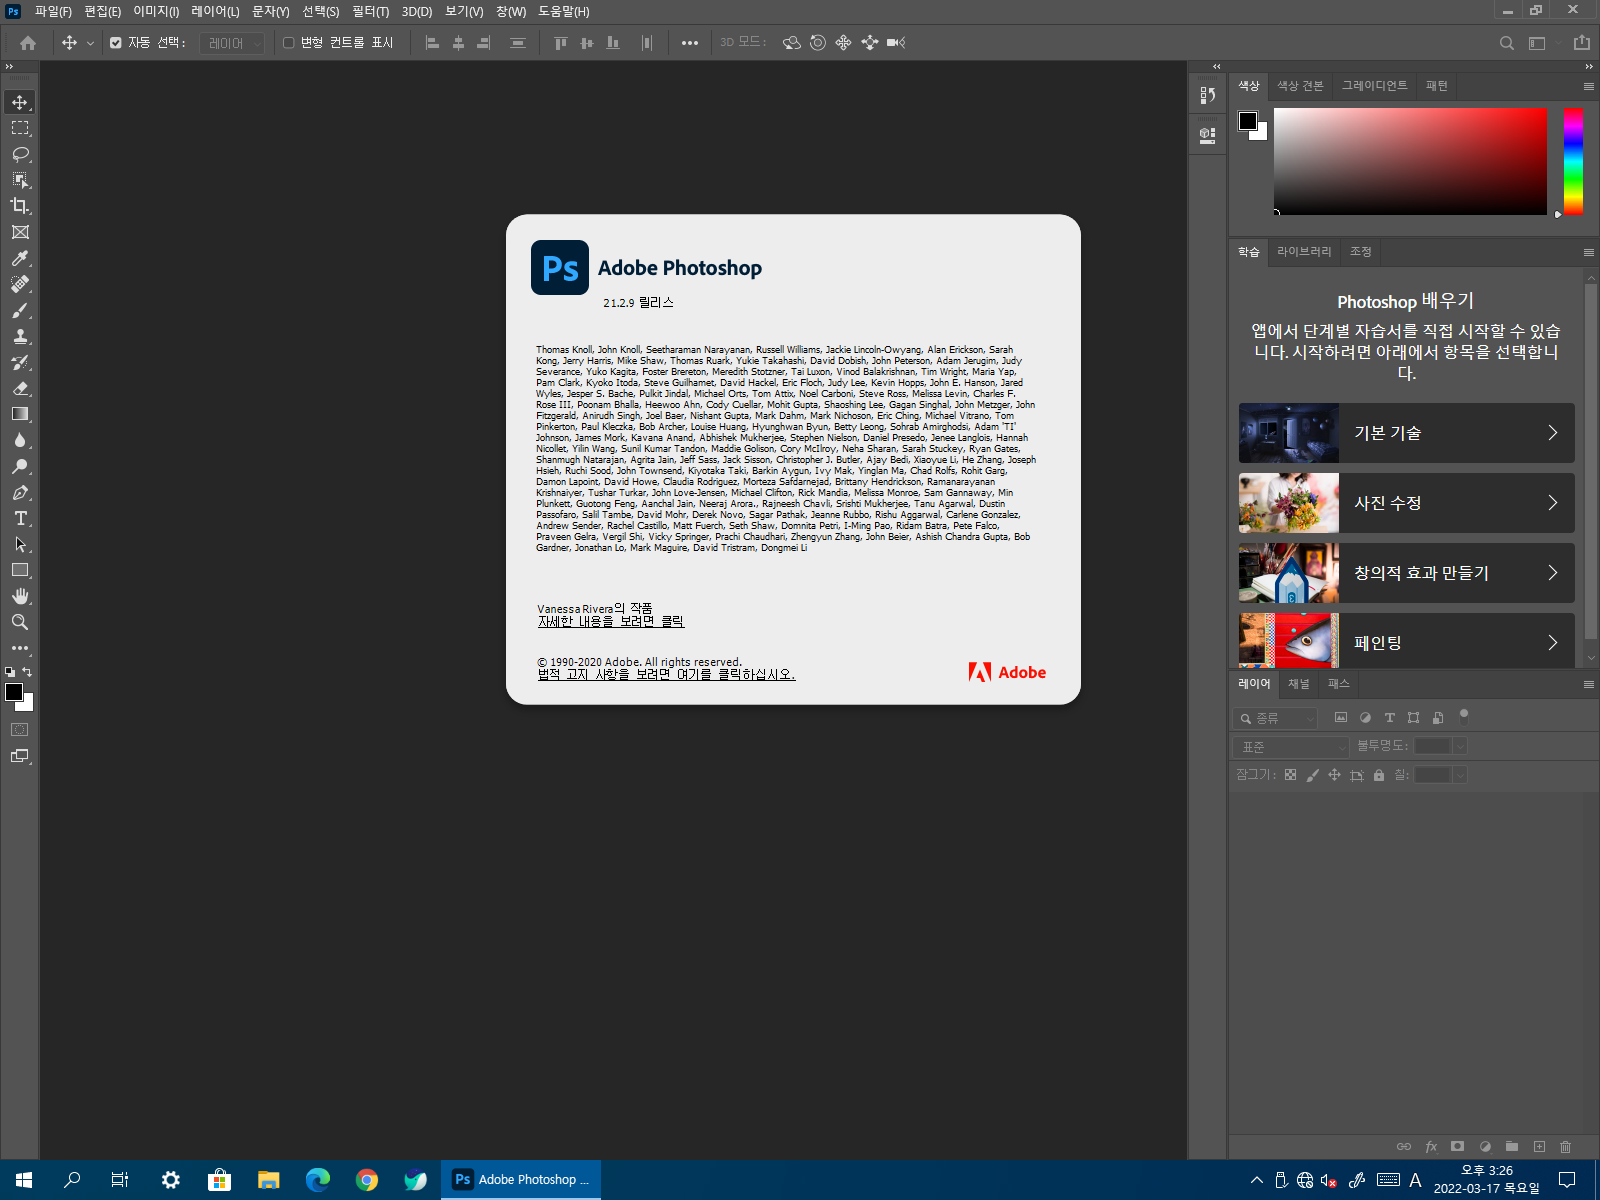
Task: Toggle lock transparent pixels in Layers panel
Action: point(1290,775)
